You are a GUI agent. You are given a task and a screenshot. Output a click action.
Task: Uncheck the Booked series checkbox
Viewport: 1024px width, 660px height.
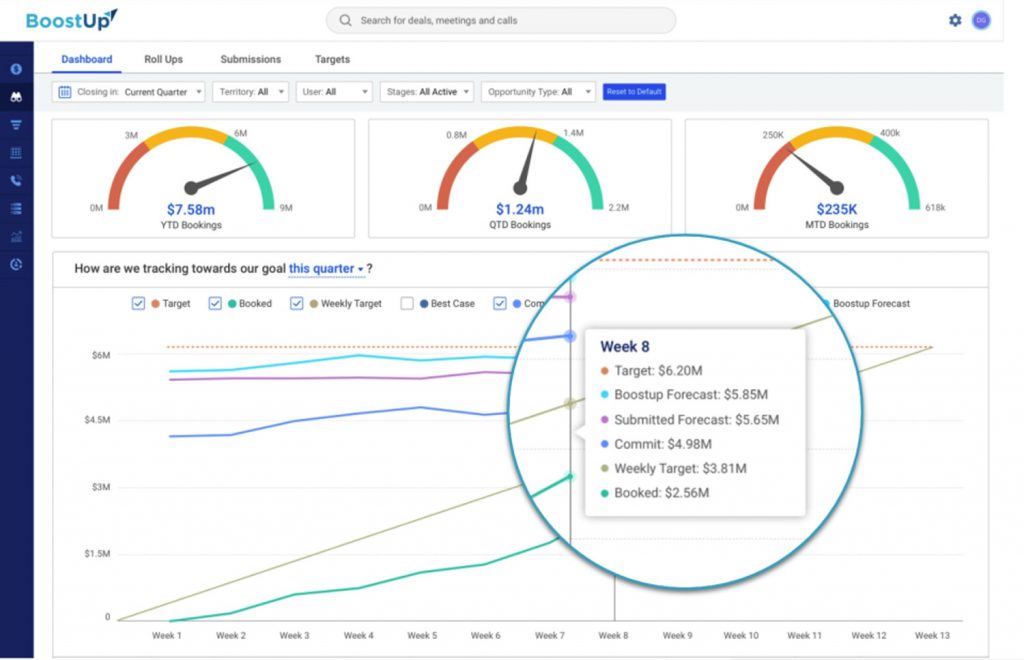point(215,304)
